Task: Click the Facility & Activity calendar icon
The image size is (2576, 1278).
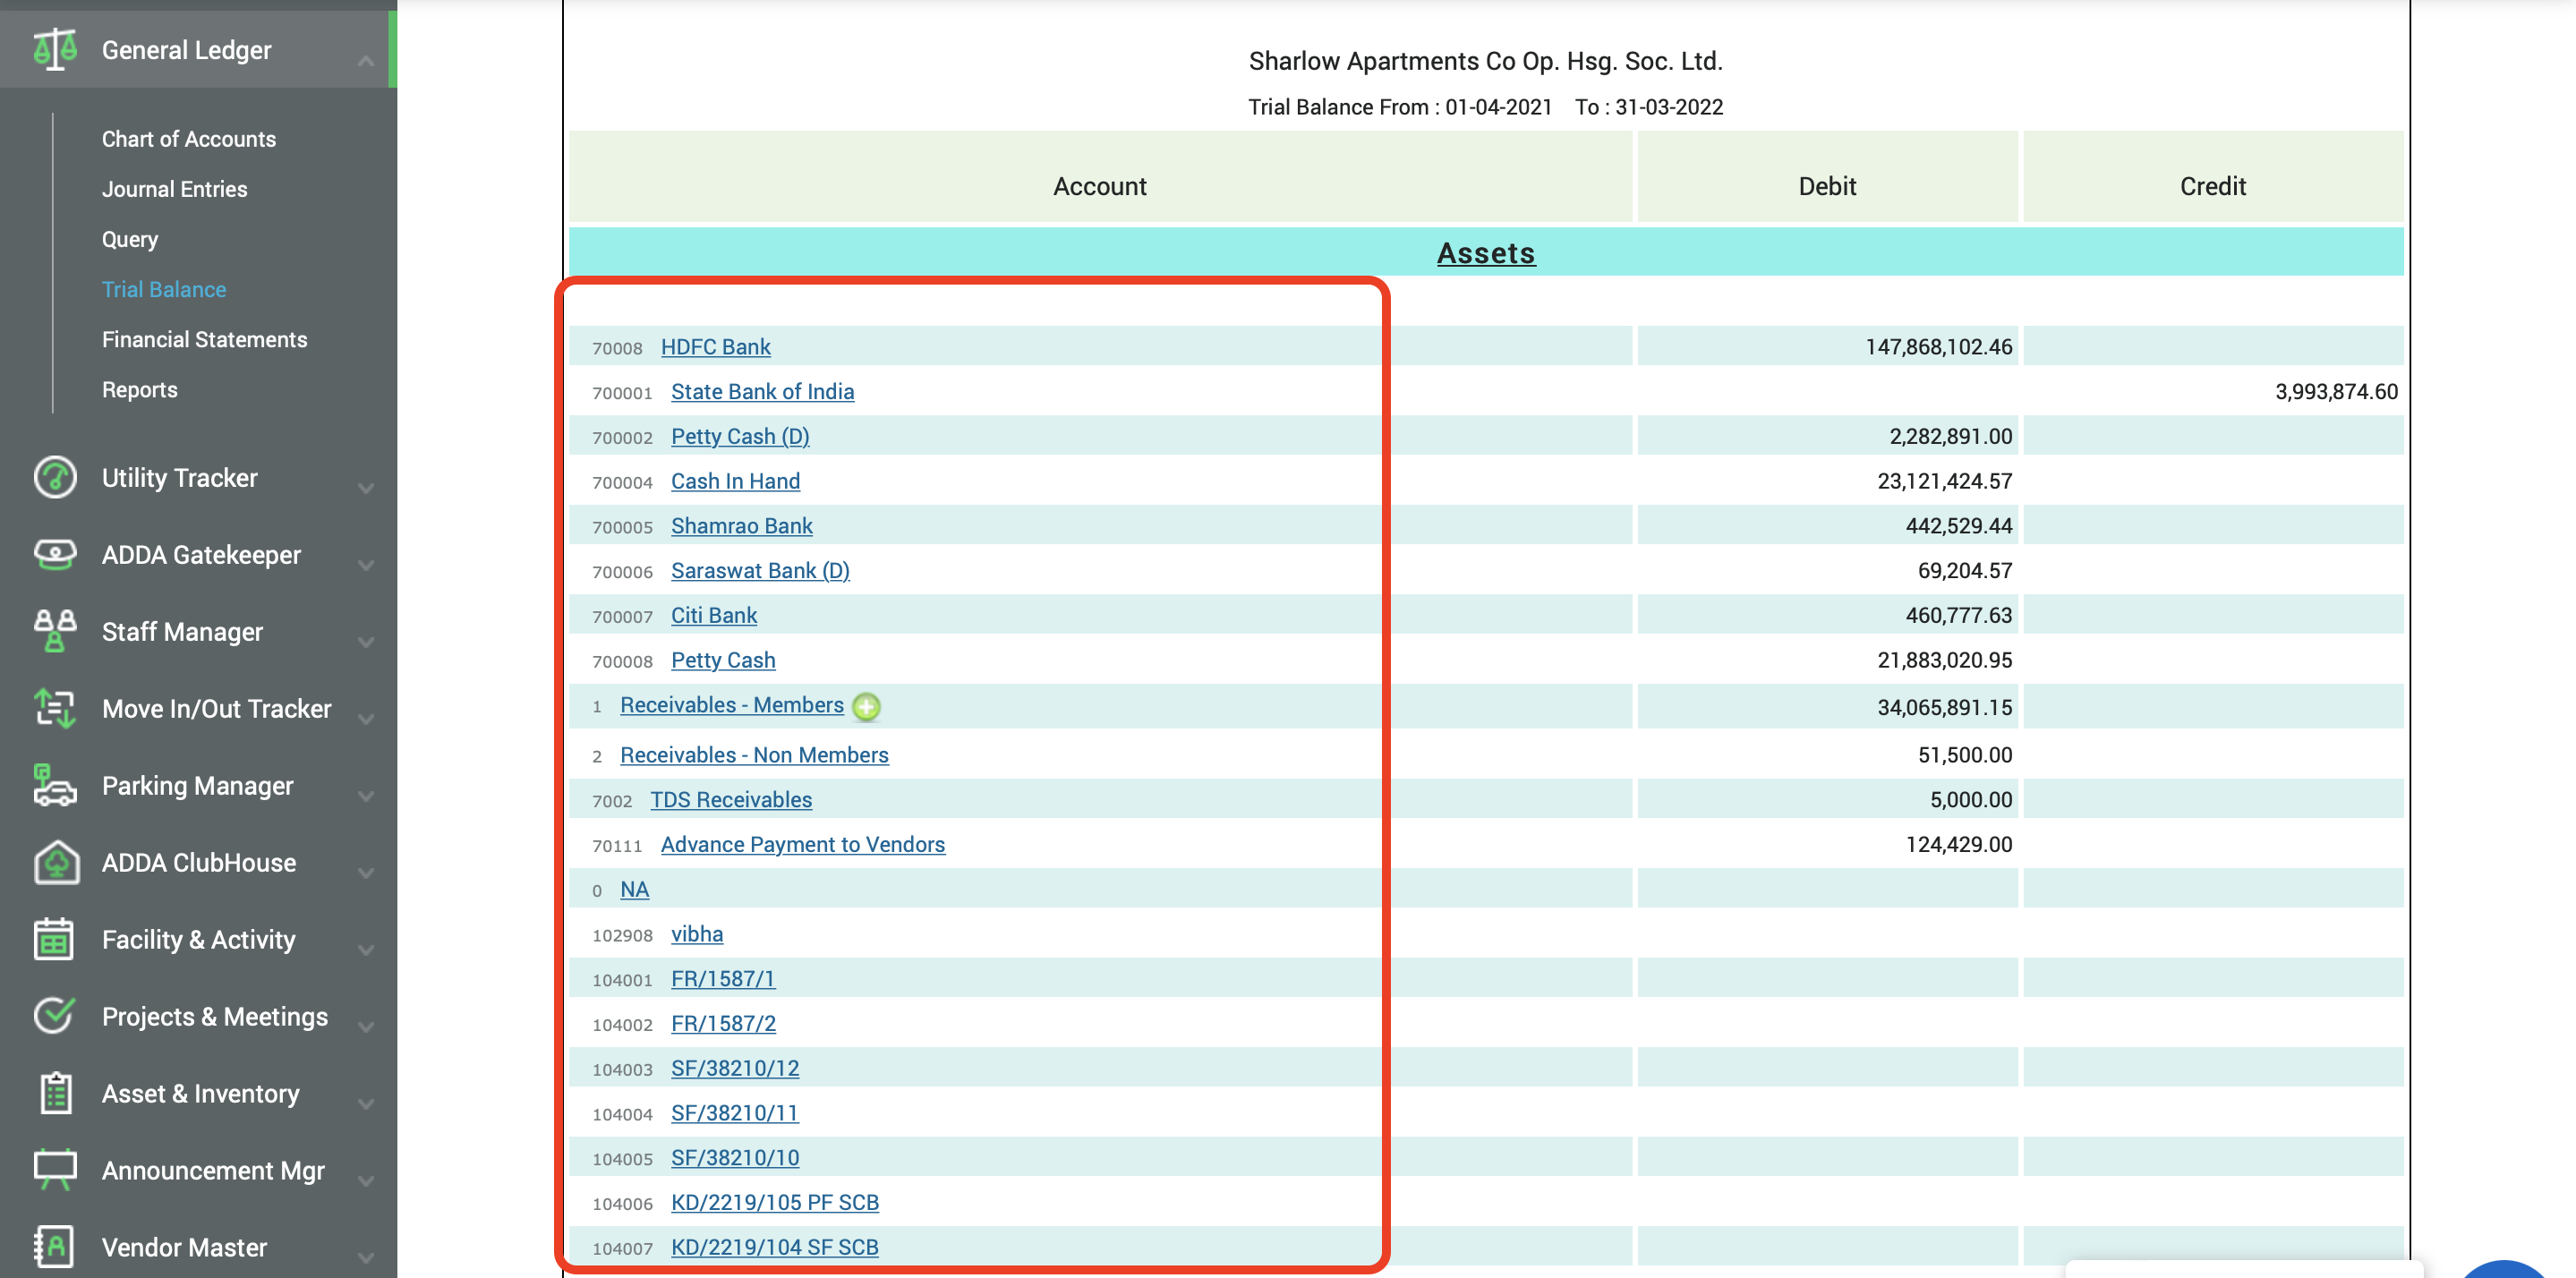Action: click(x=54, y=939)
